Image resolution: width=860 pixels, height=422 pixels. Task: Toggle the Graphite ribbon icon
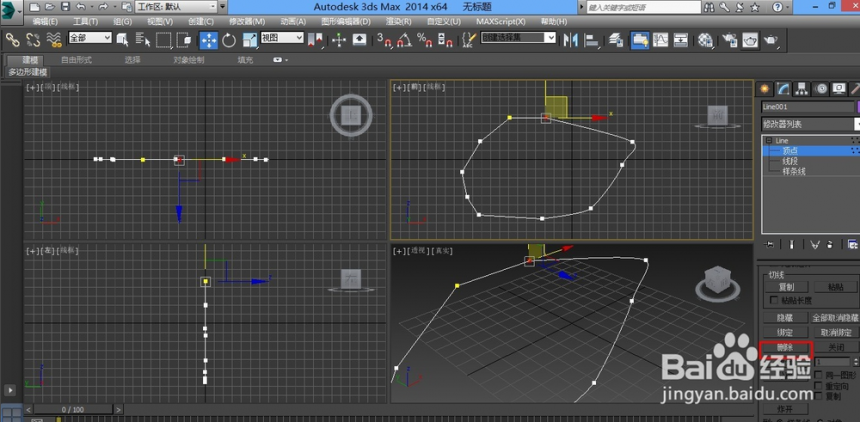click(640, 40)
